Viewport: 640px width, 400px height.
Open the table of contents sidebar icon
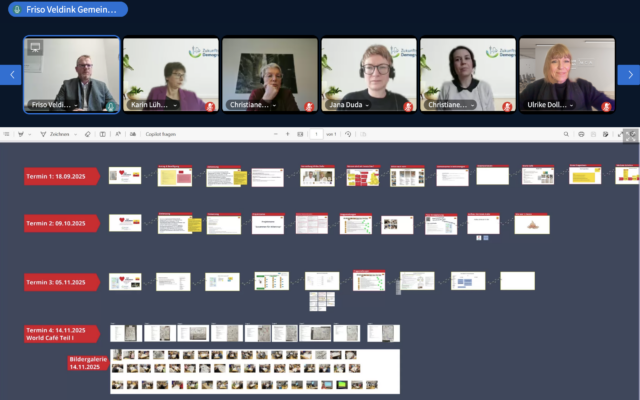pos(6,134)
